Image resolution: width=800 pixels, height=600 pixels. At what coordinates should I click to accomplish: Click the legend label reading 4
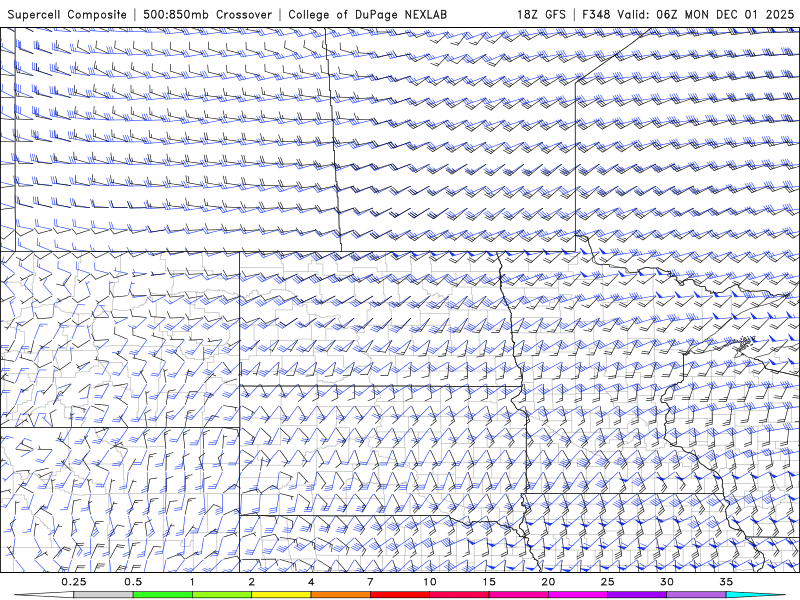pyautogui.click(x=311, y=582)
